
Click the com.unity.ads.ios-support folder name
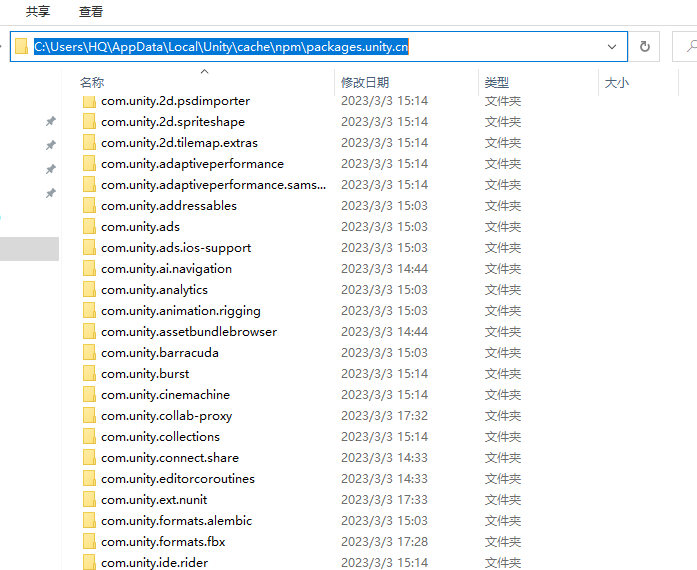click(176, 248)
